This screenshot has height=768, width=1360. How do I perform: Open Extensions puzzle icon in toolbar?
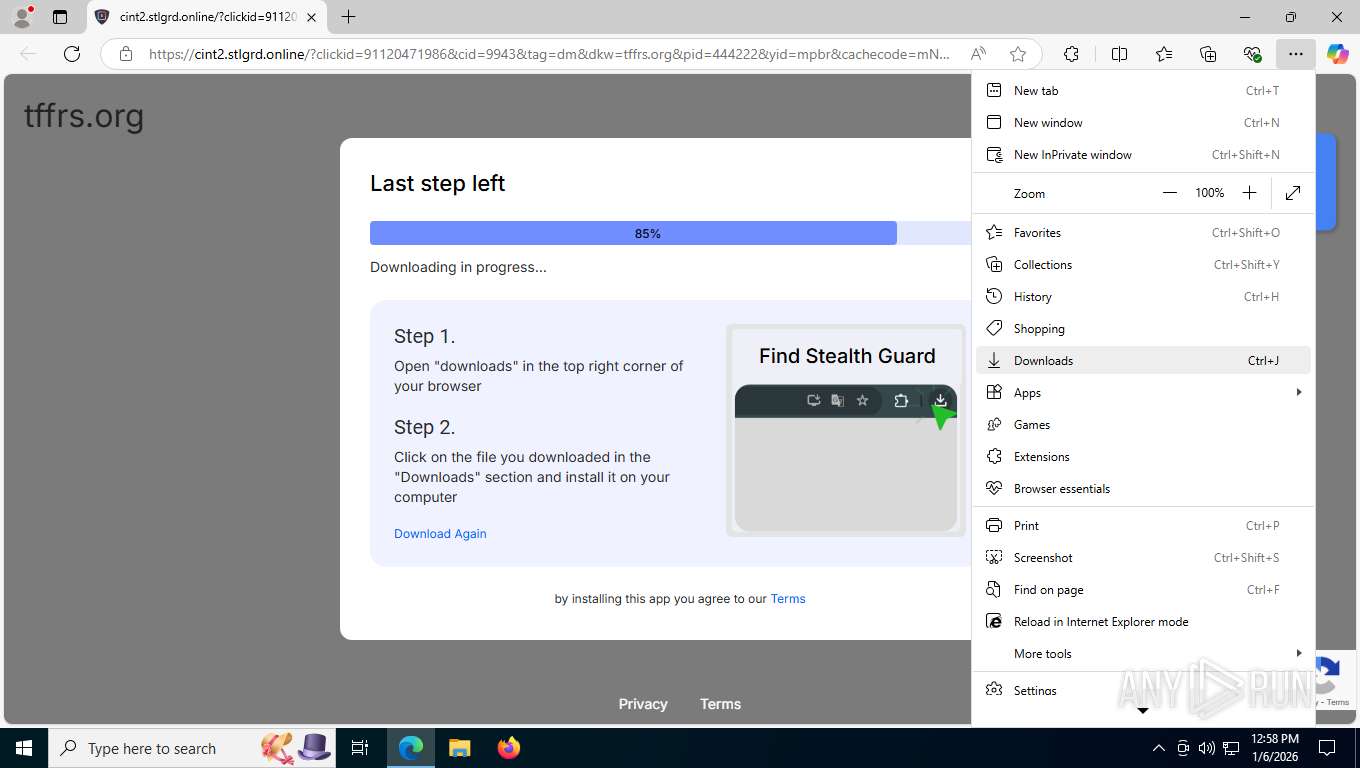coord(1071,54)
